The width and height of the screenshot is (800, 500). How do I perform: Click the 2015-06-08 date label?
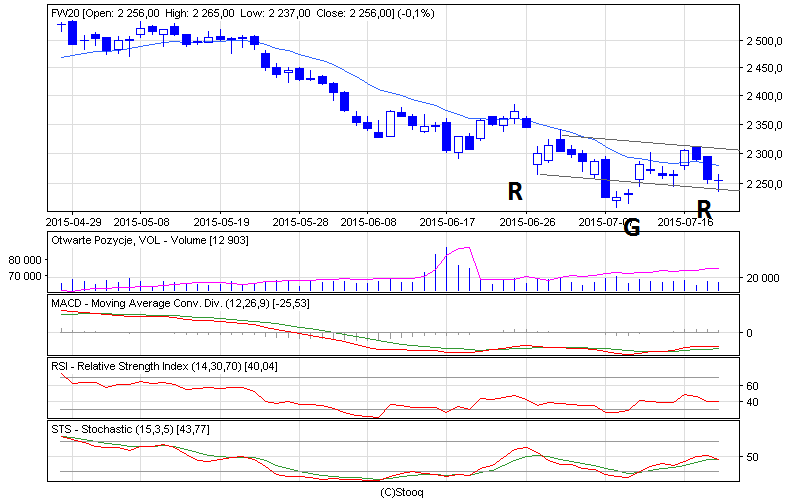pyautogui.click(x=368, y=222)
